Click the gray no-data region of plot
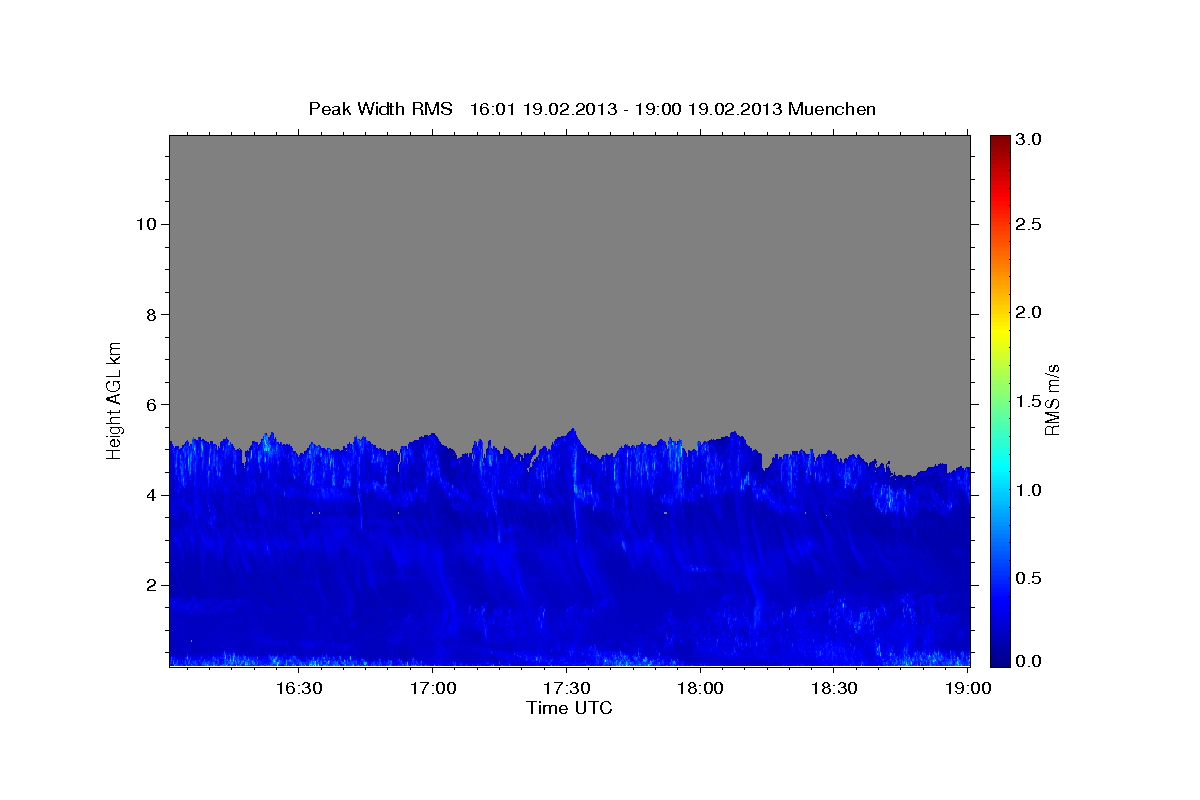This screenshot has height=800, width=1200. [x=570, y=280]
